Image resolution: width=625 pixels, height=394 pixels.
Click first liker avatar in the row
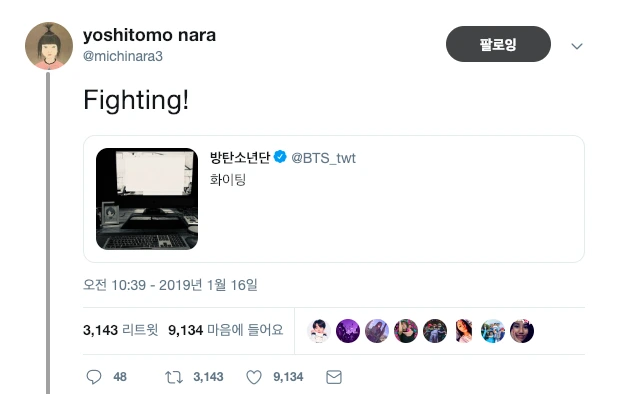[x=319, y=331]
